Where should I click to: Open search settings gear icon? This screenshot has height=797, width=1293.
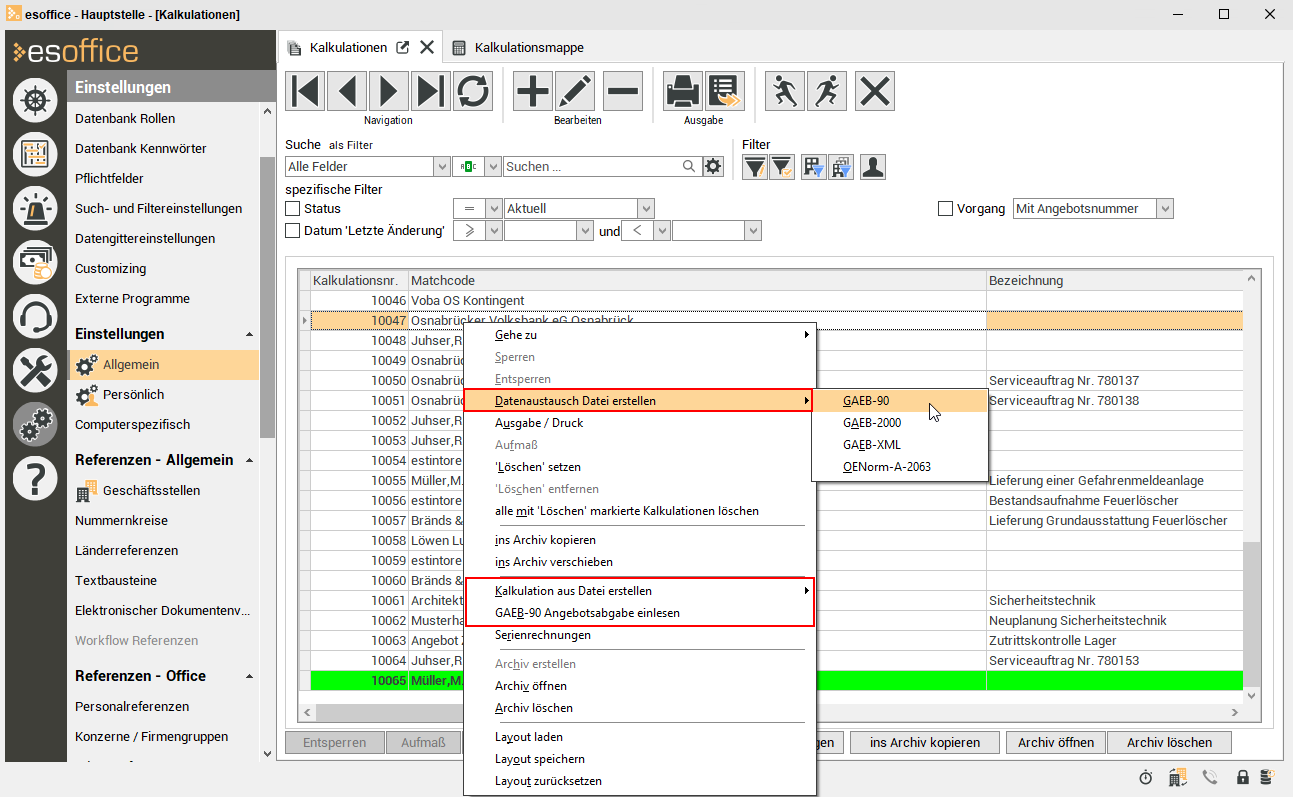pyautogui.click(x=713, y=167)
